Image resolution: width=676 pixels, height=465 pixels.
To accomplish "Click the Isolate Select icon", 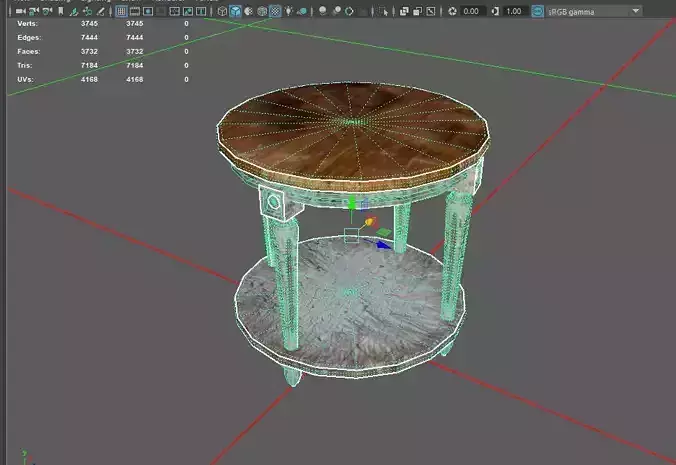I will (383, 11).
